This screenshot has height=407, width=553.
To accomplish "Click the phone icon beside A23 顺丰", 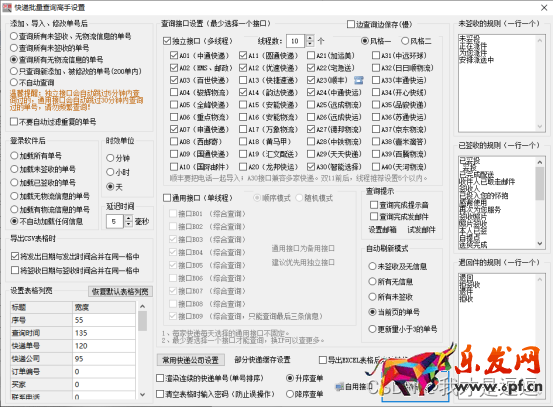I will click(359, 80).
